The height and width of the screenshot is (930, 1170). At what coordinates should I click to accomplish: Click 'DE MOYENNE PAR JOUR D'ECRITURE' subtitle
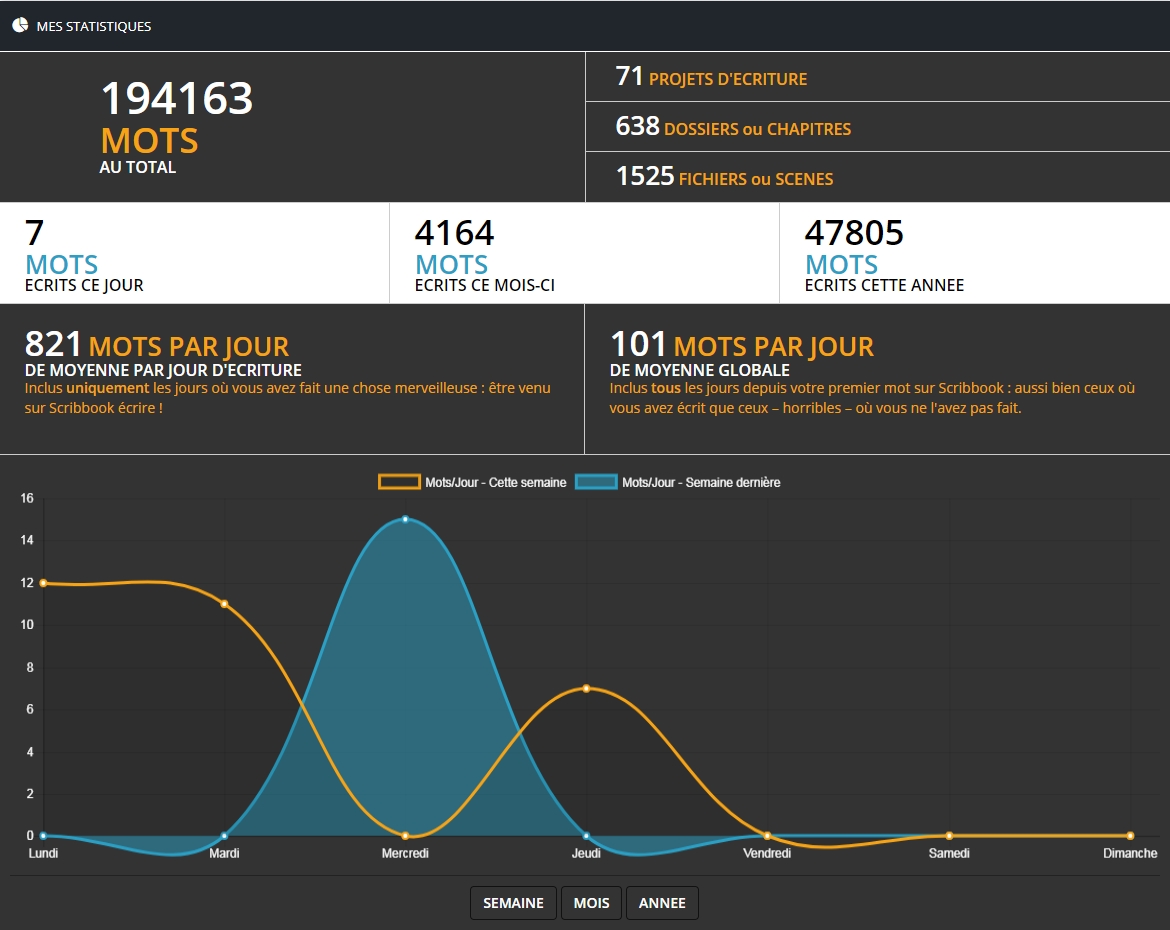[163, 370]
